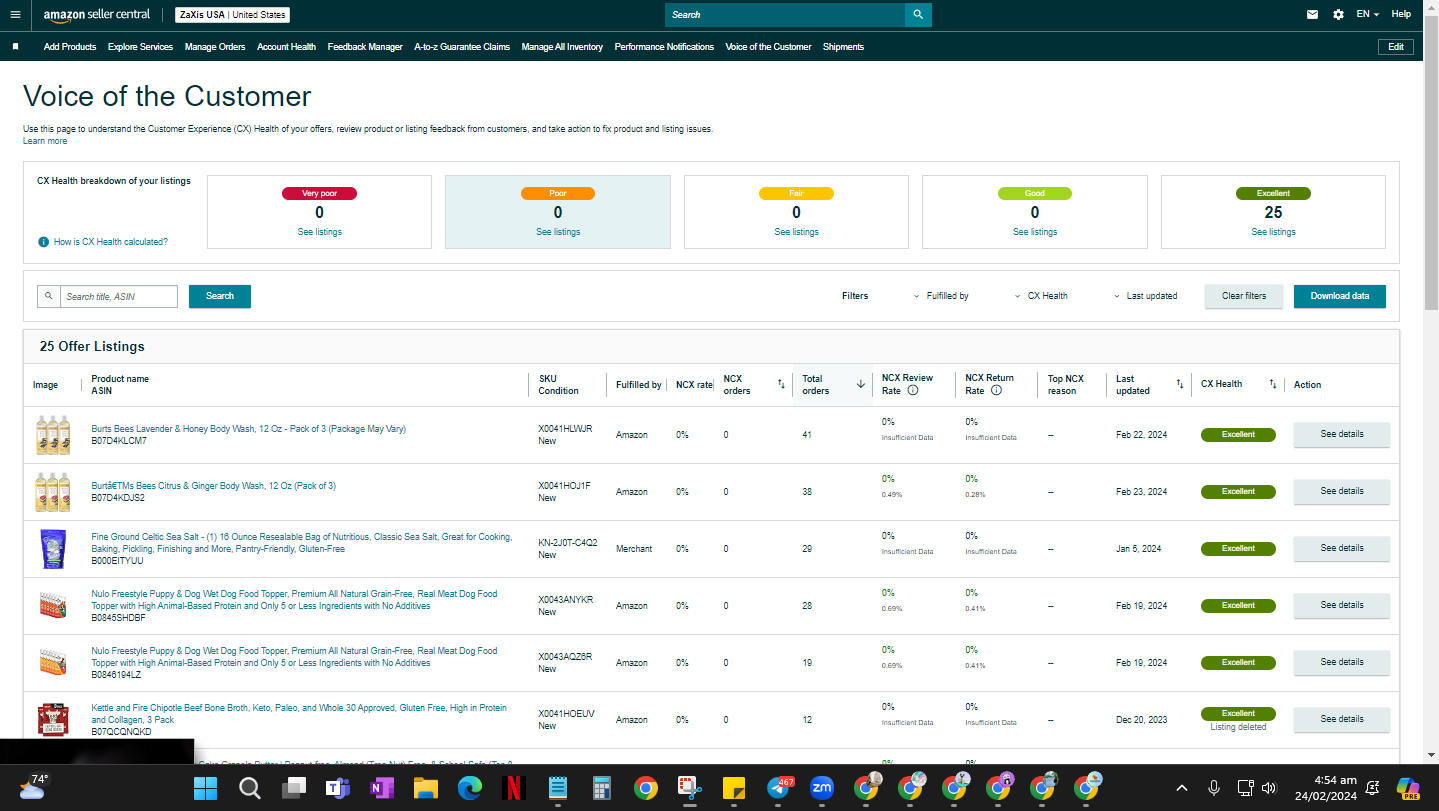Open Sticky Notes from taskbar

[733, 788]
